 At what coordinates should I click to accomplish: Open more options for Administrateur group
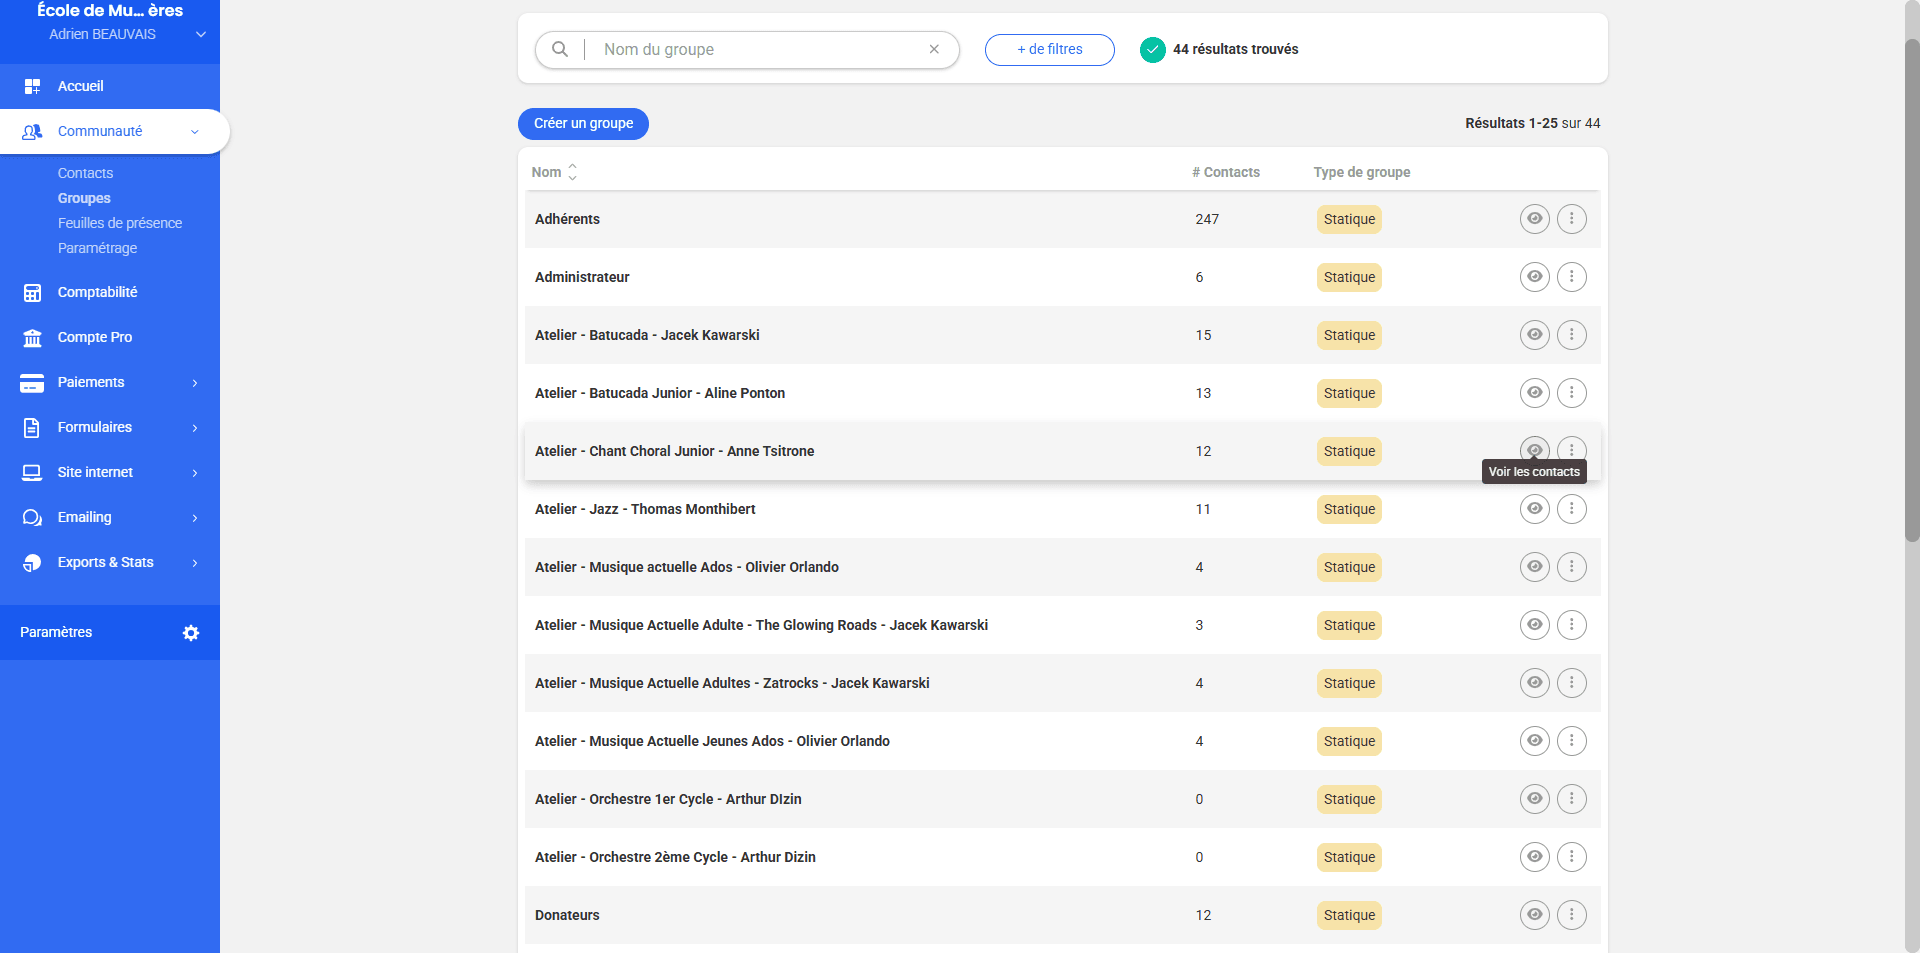tap(1571, 277)
